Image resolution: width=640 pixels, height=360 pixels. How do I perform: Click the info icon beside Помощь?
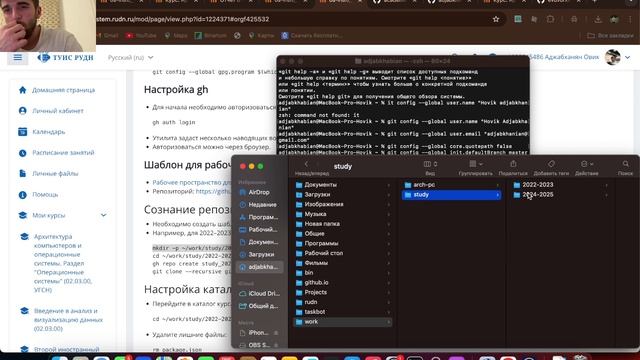click(22, 195)
